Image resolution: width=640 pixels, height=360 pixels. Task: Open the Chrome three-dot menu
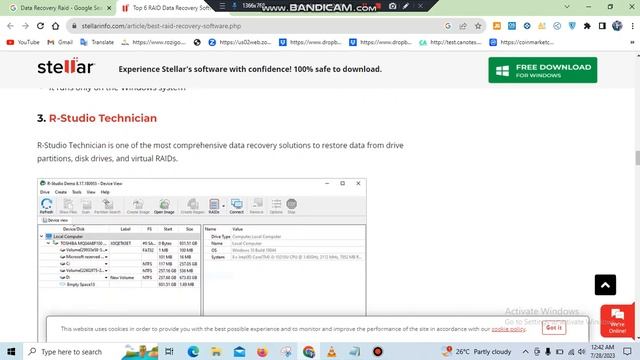(x=632, y=26)
